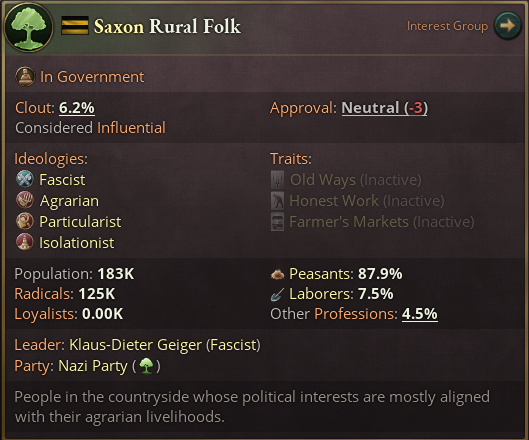Screen dimensions: 529x440
Task: Open Interest Group via arrow button
Action: 507,26
